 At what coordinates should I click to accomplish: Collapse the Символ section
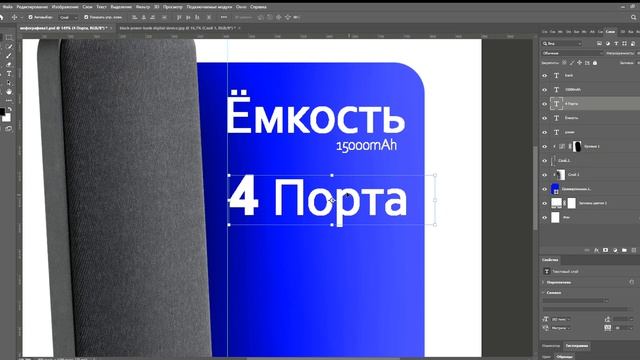tap(543, 293)
